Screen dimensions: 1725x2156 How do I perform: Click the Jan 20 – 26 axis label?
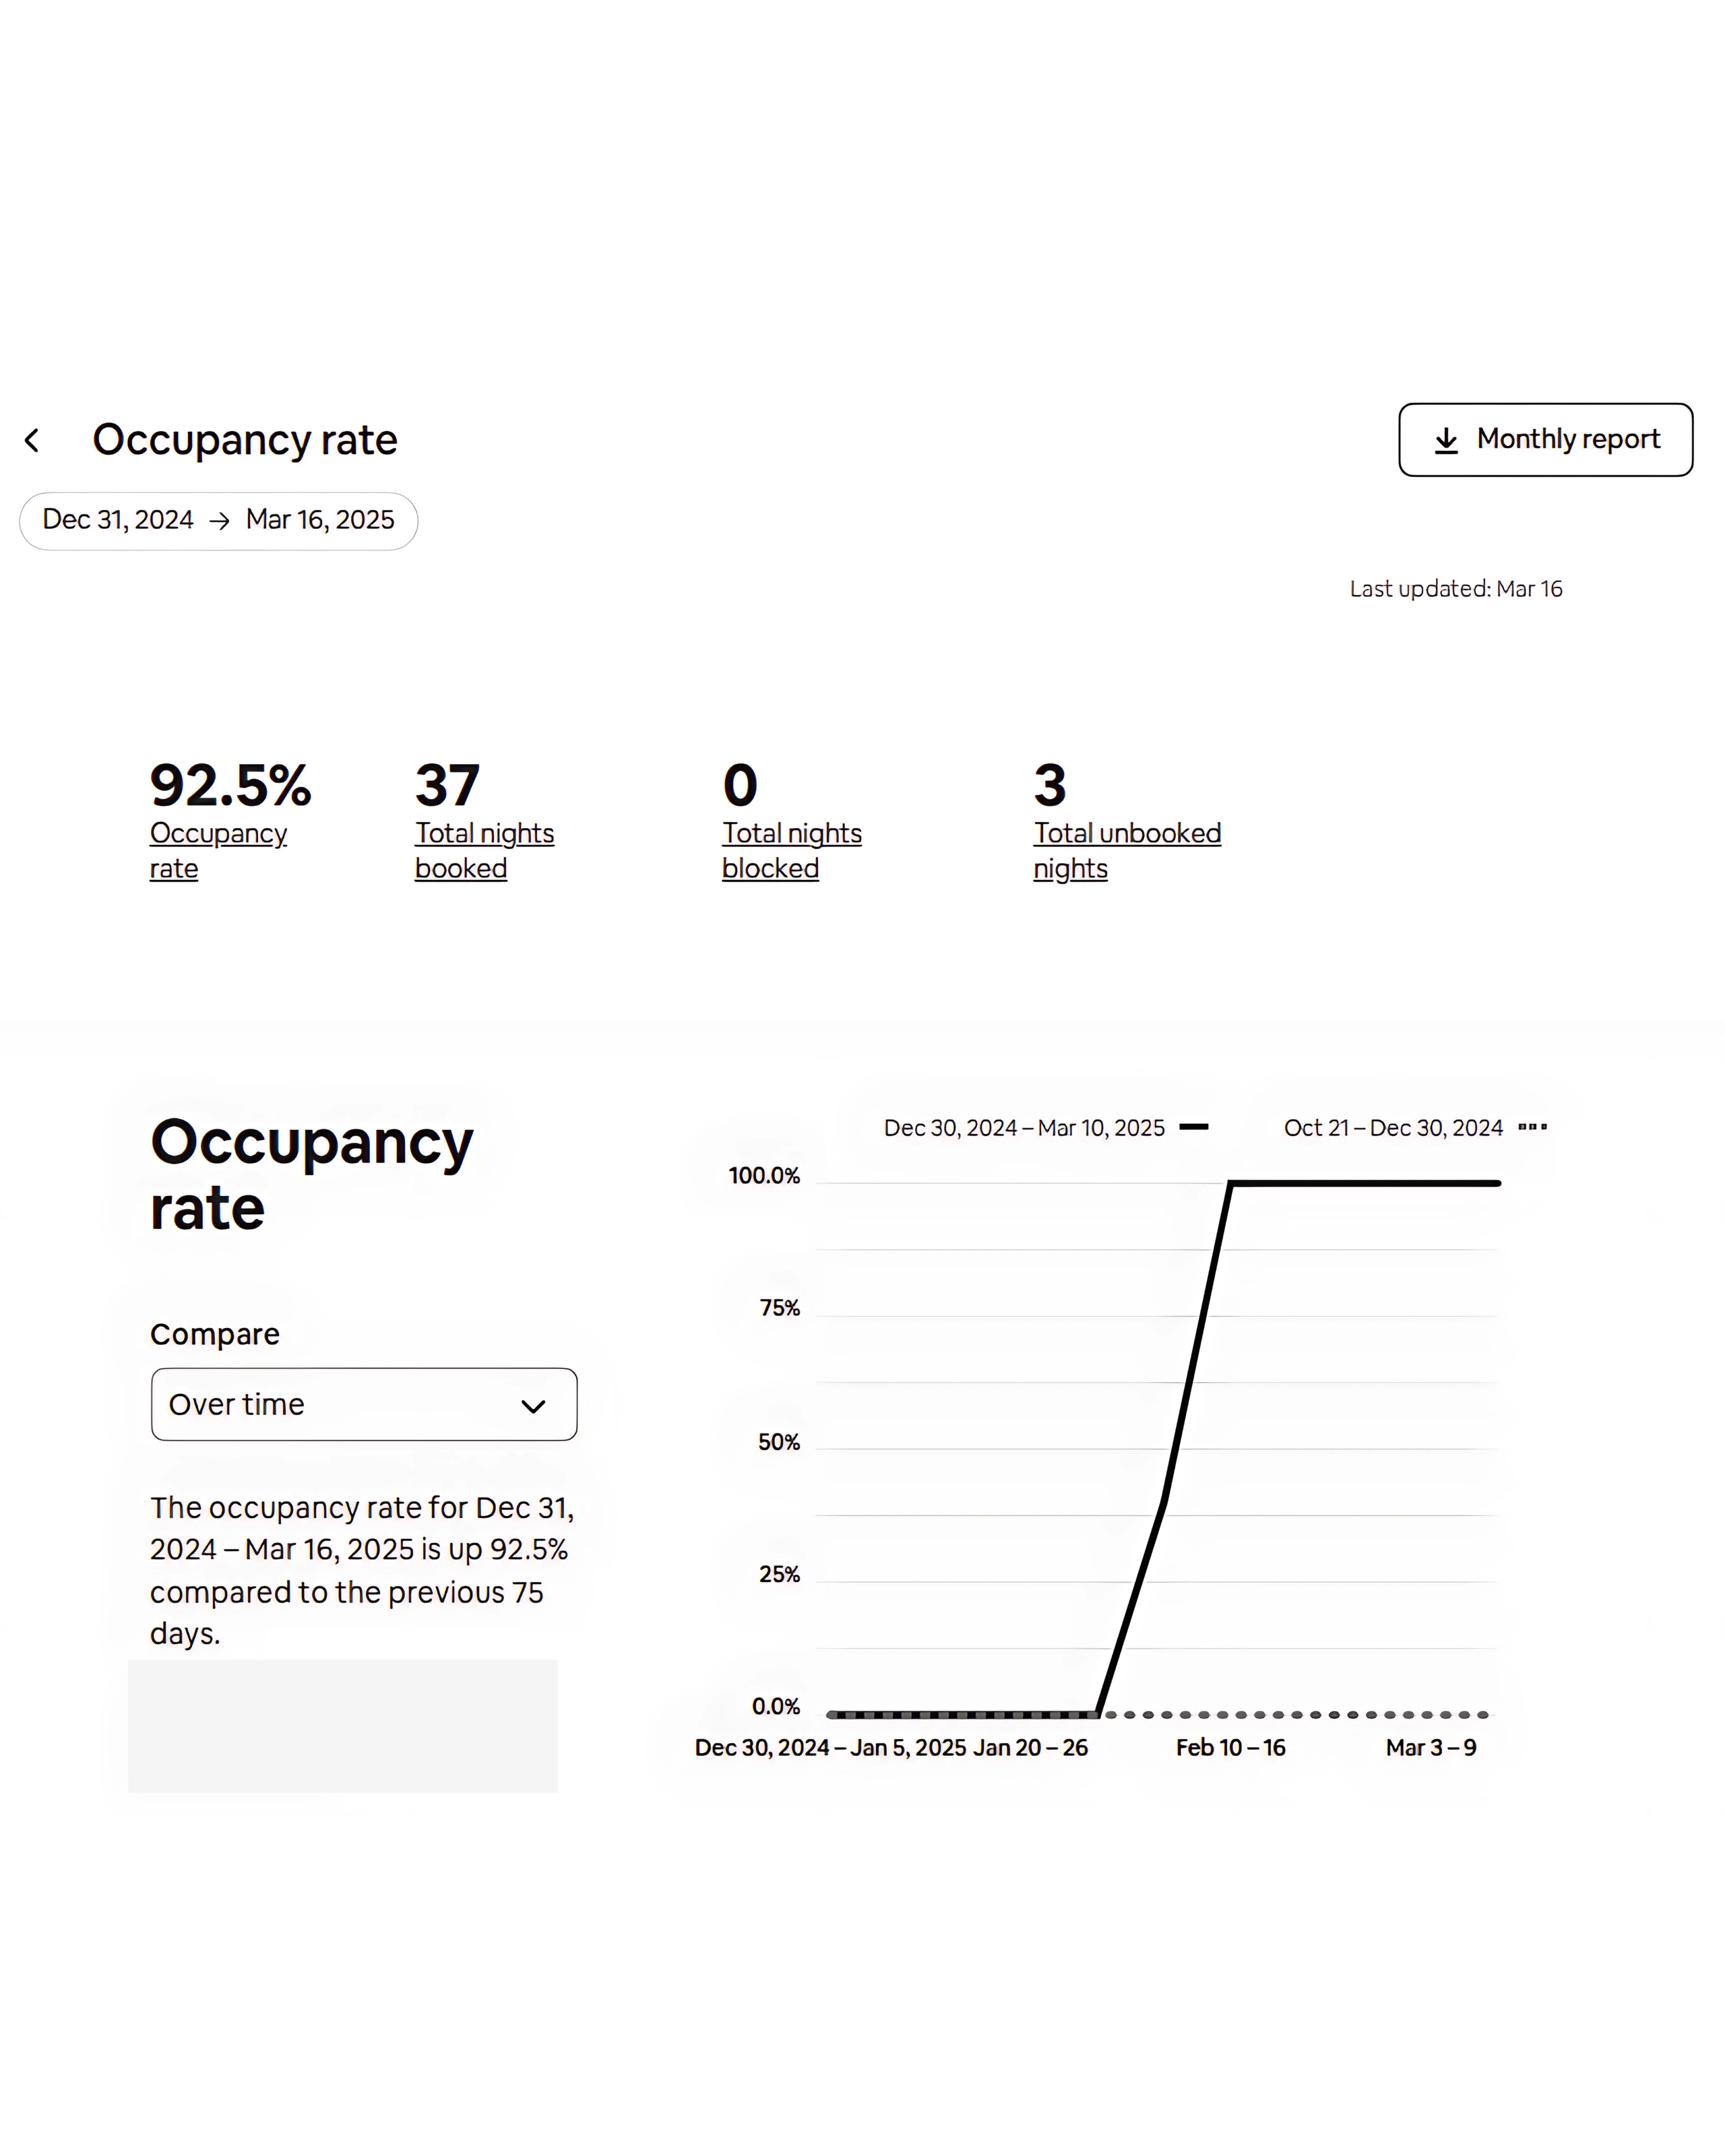[1030, 1747]
